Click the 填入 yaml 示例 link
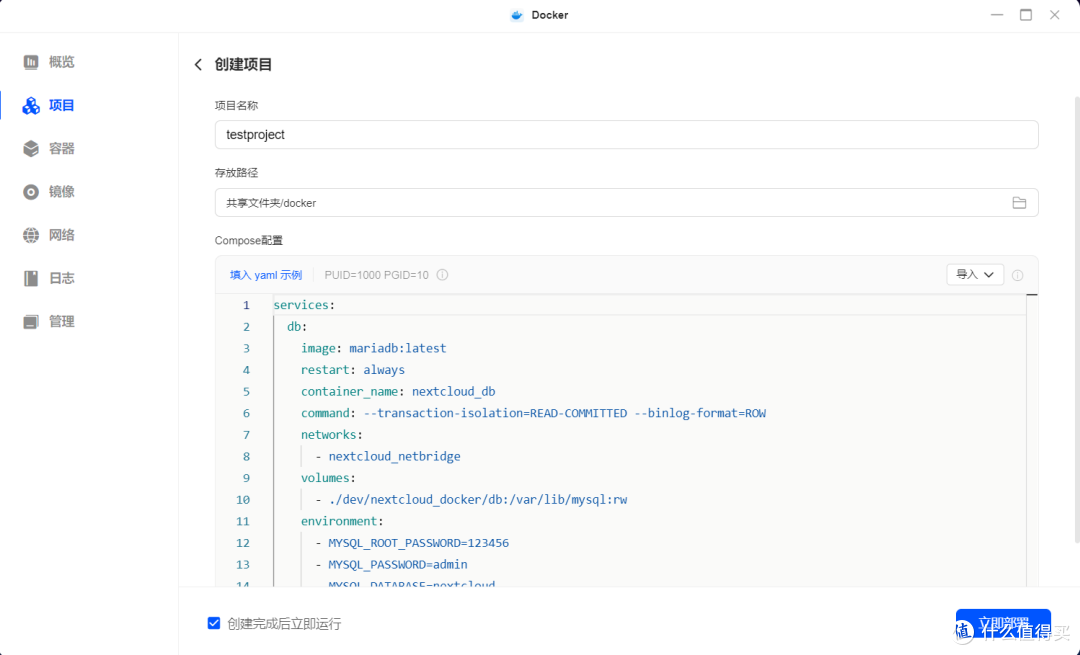Viewport: 1080px width, 655px height. click(x=266, y=275)
